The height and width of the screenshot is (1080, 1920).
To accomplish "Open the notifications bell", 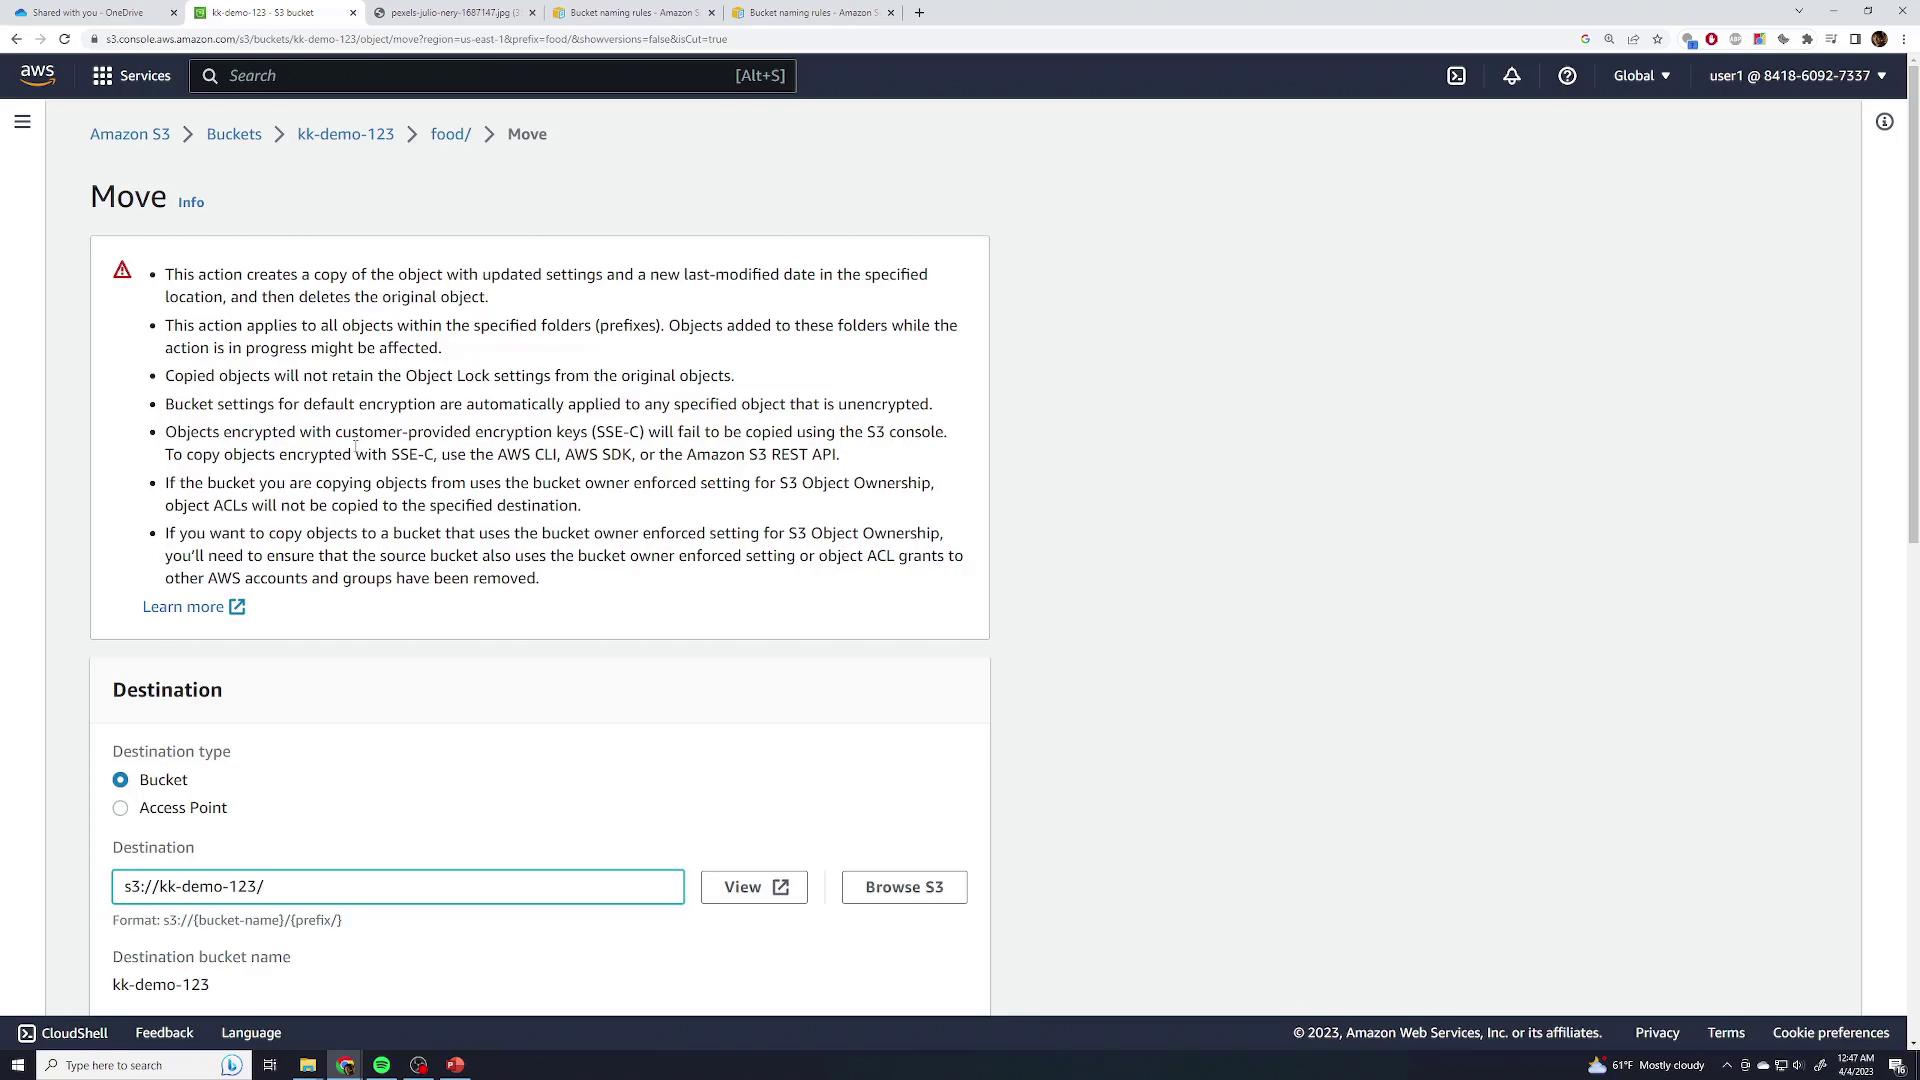I will [1511, 76].
